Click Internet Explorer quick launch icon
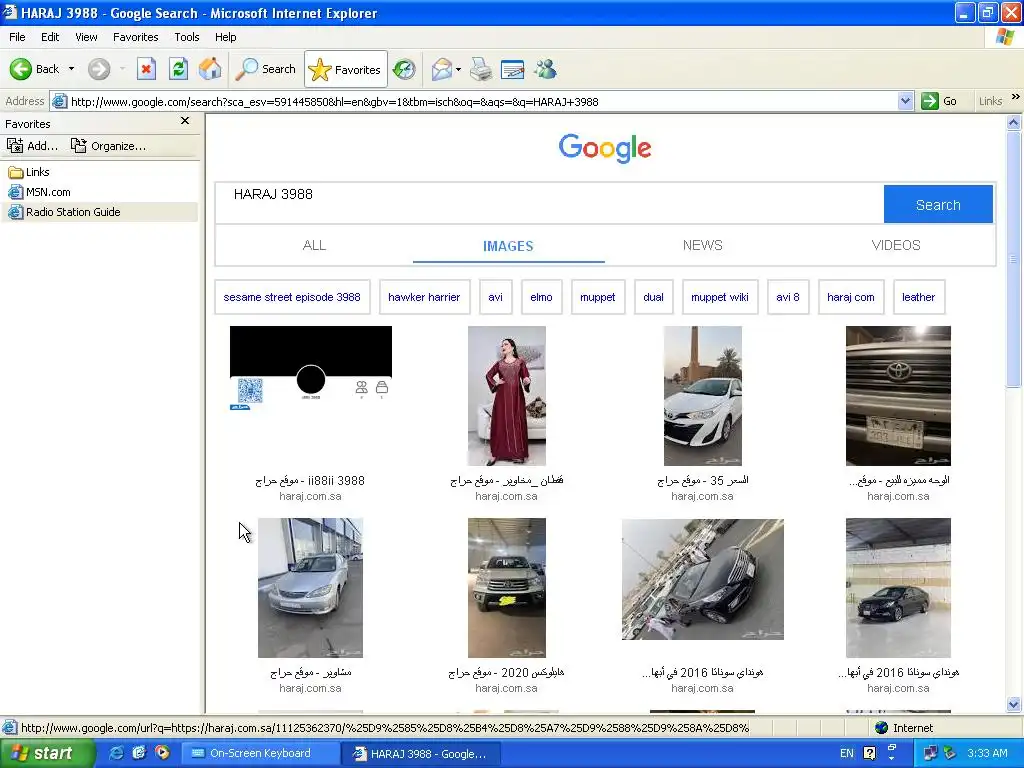This screenshot has height=768, width=1024. pos(117,753)
